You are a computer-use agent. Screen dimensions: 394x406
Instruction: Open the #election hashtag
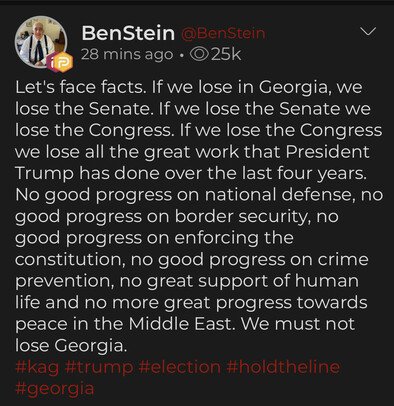[180, 367]
